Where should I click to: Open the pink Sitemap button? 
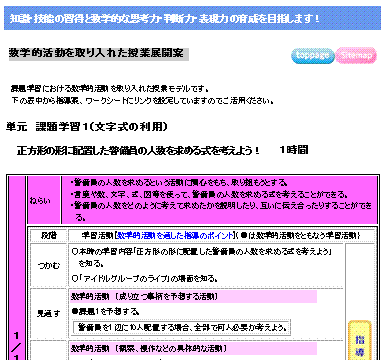pyautogui.click(x=356, y=55)
